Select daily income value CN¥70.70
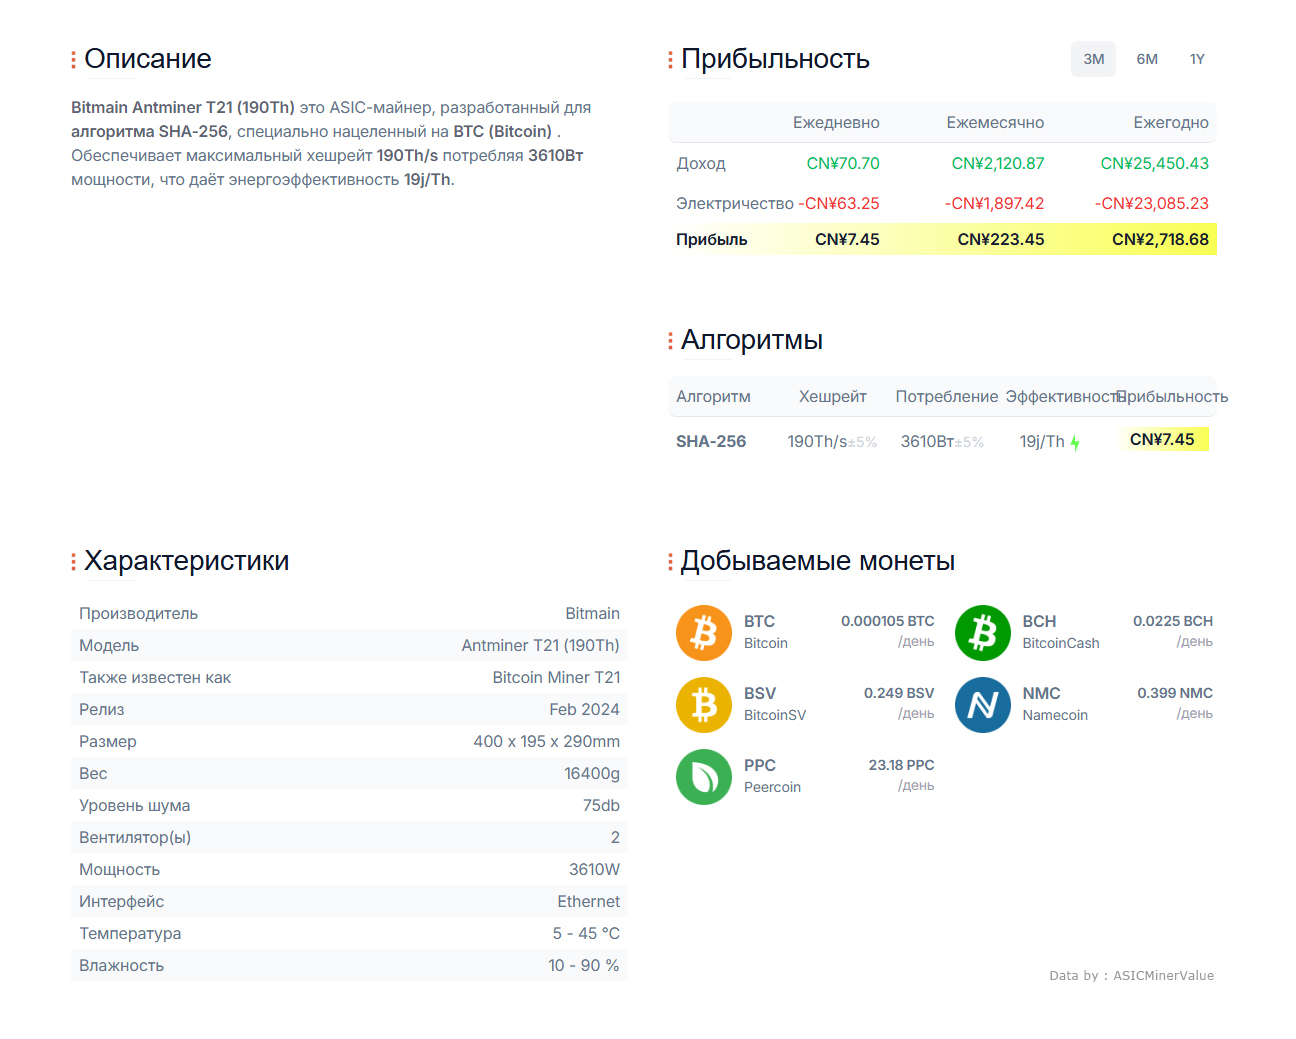The image size is (1296, 1039). tap(843, 163)
